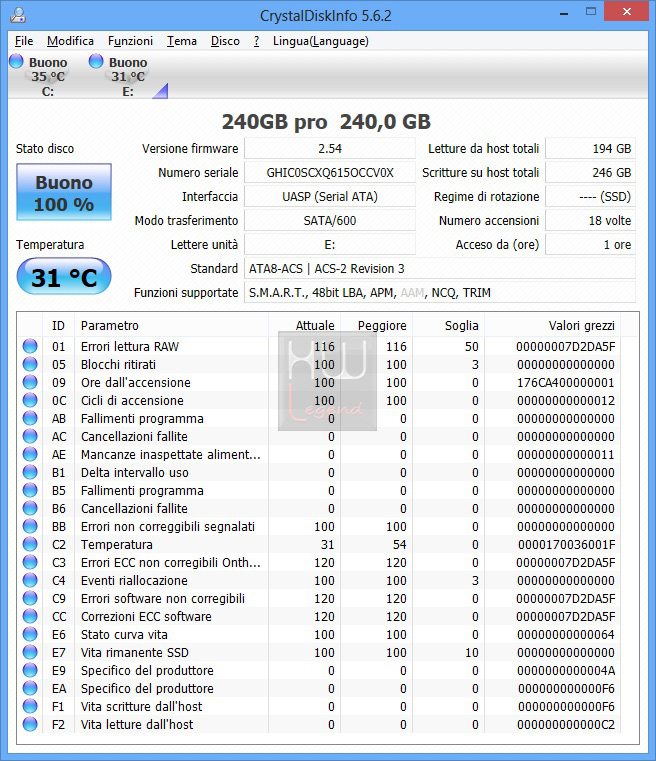Image resolution: width=656 pixels, height=761 pixels.
Task: Click status orb for Vita scritture dall'host
Action: [30, 706]
